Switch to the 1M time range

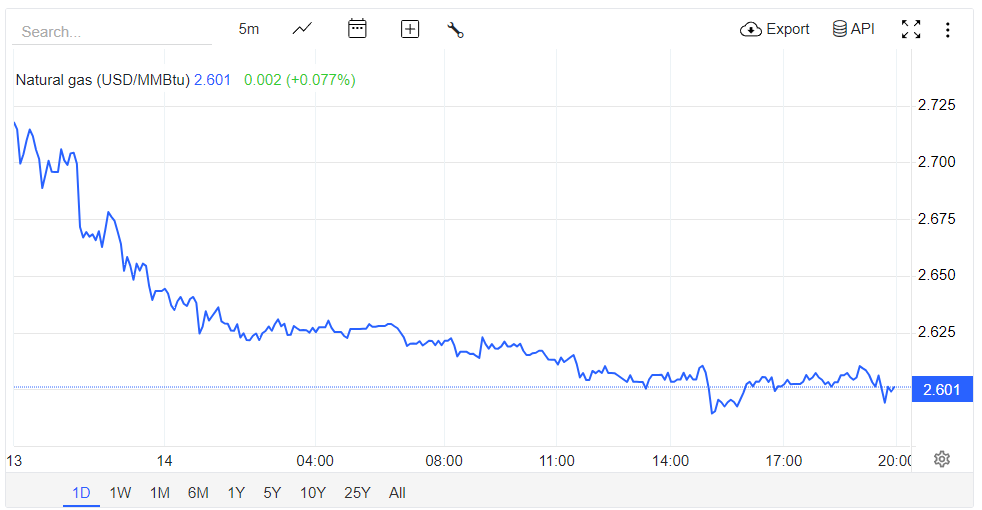tap(159, 492)
